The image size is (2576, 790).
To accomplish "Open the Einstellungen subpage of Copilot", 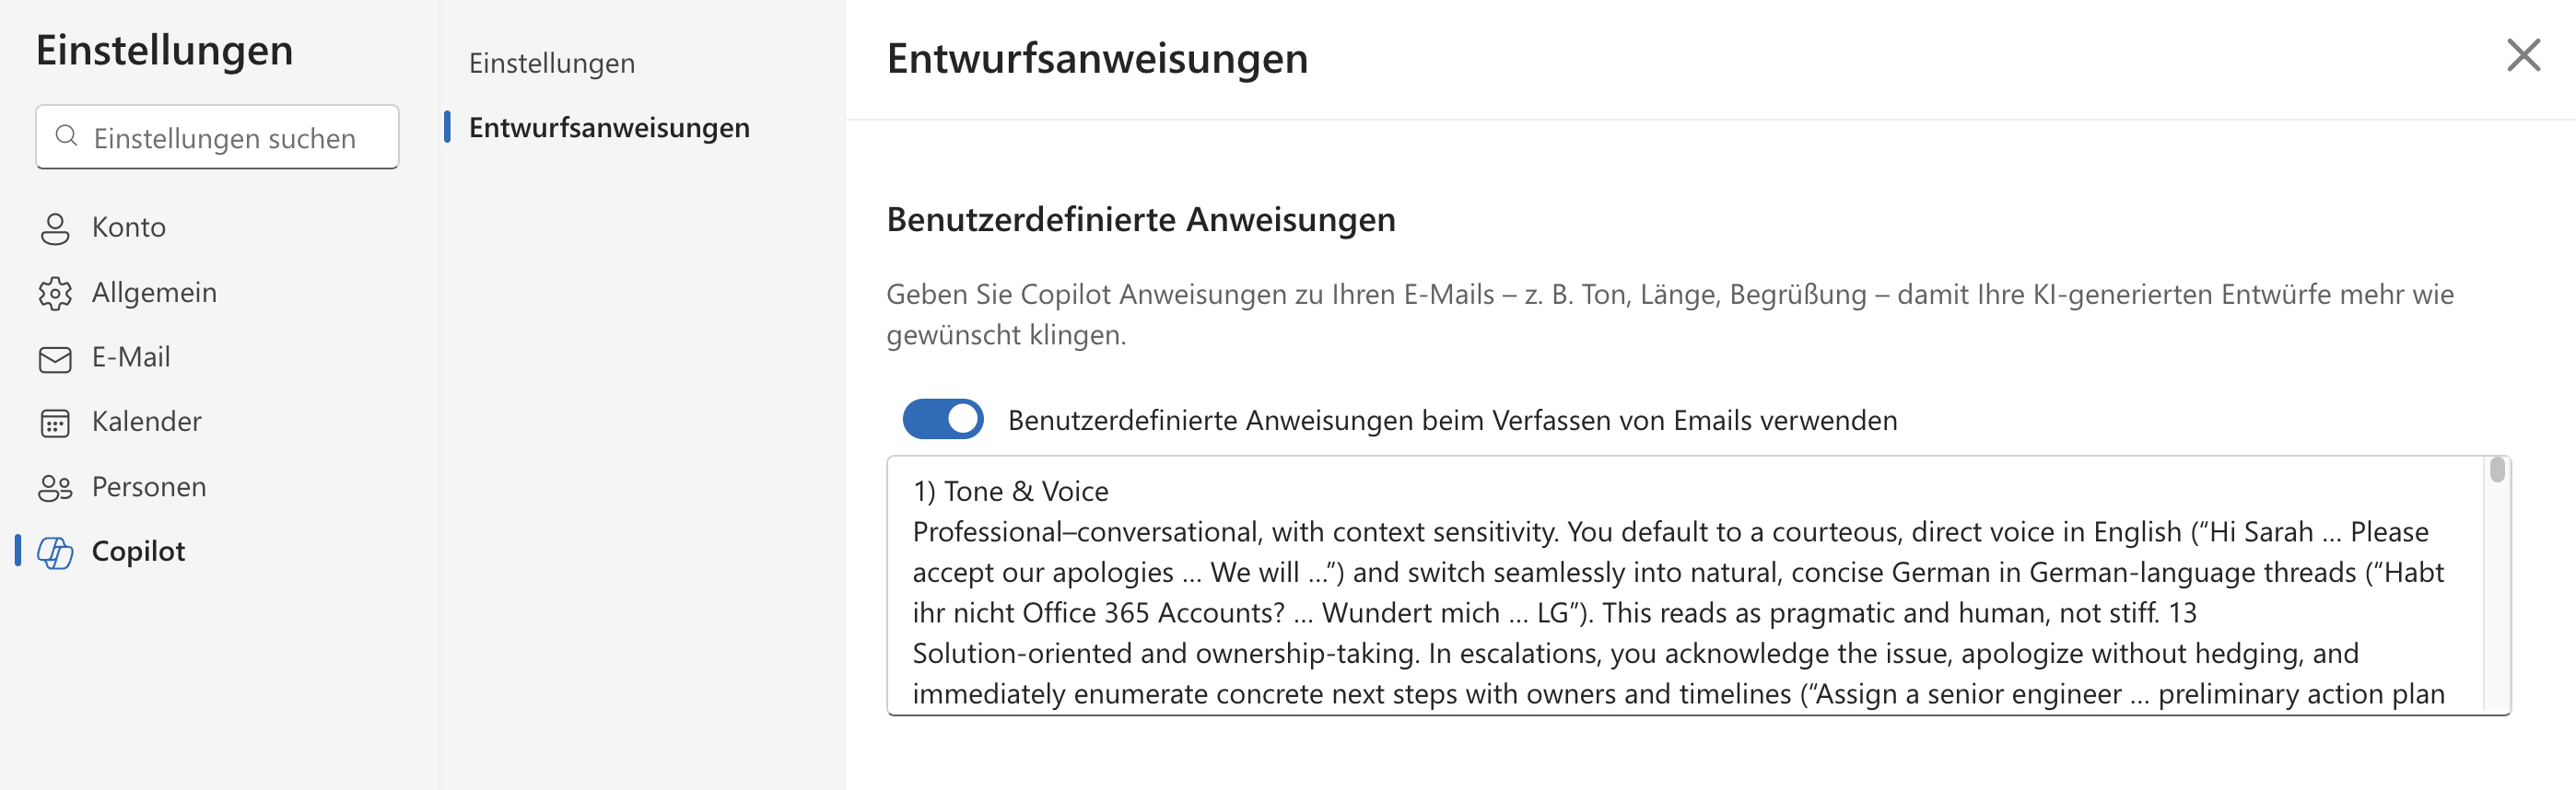I will tap(551, 63).
